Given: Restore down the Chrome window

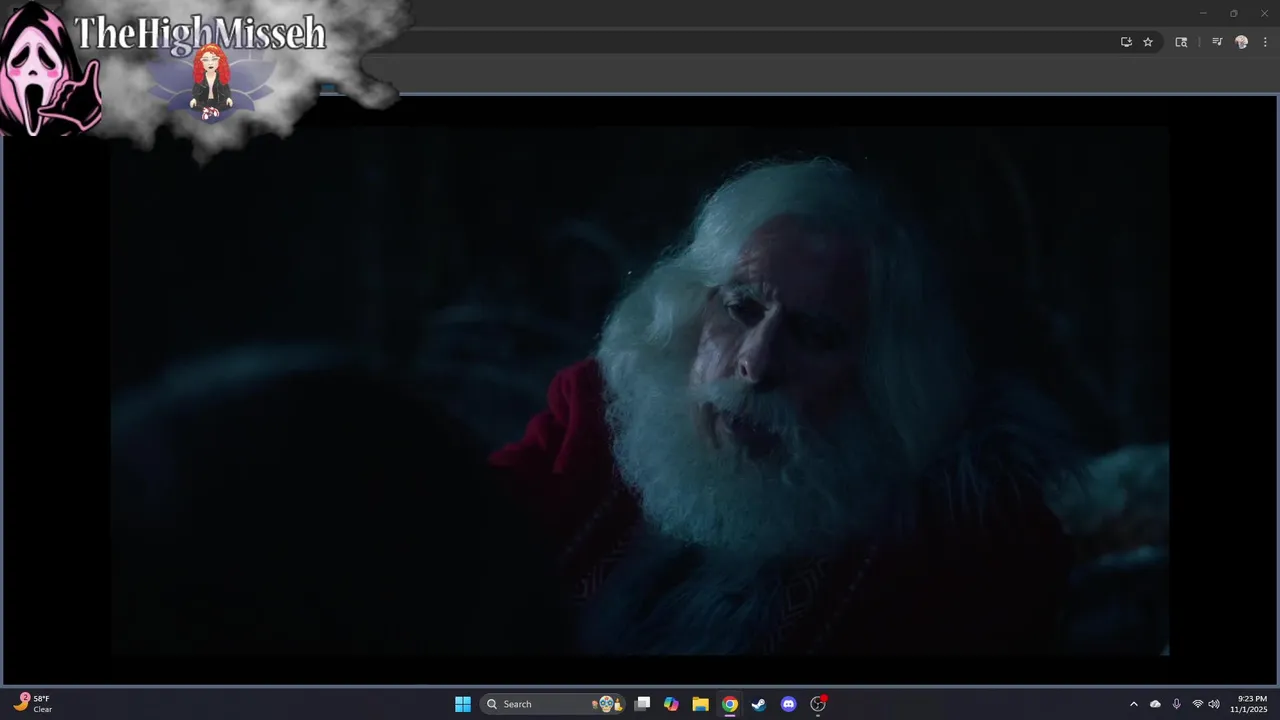Looking at the screenshot, I should [1233, 13].
